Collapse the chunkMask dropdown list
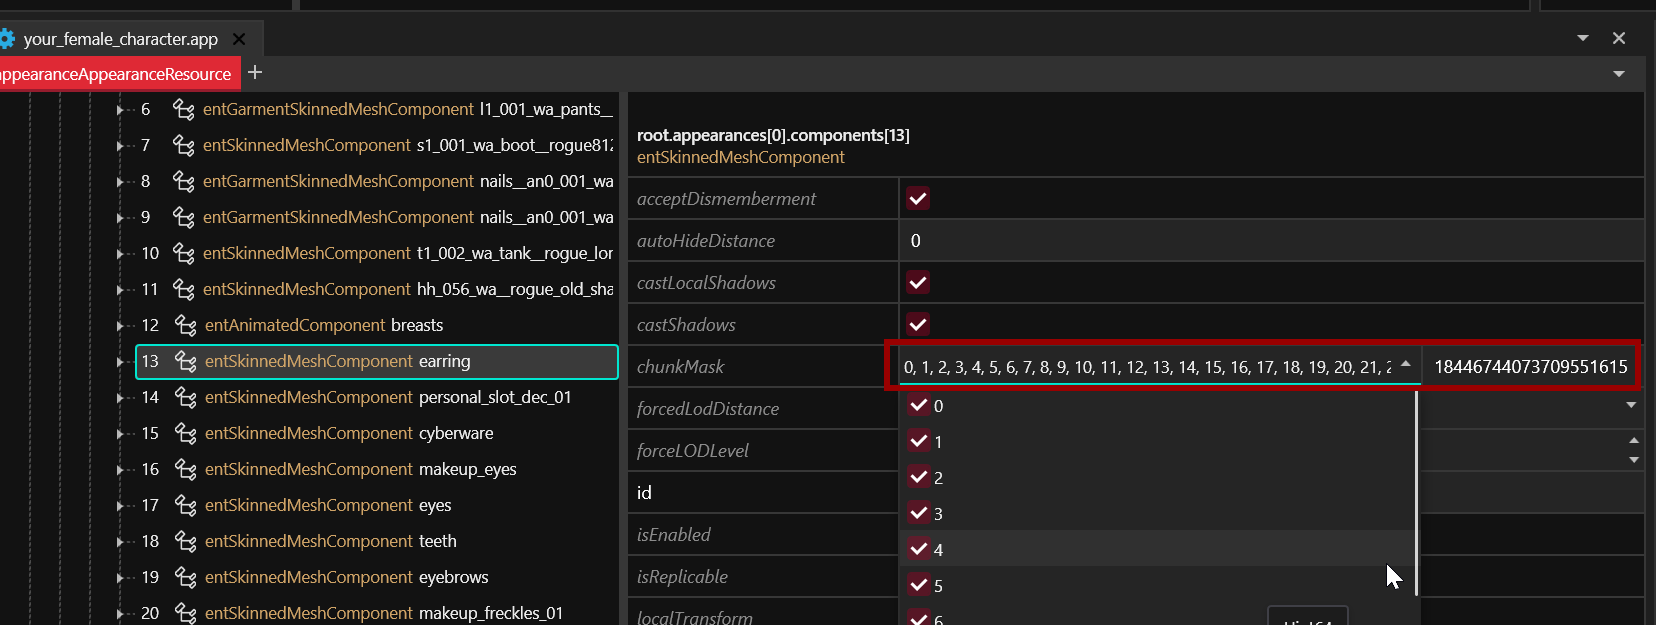This screenshot has height=625, width=1656. tap(1405, 365)
